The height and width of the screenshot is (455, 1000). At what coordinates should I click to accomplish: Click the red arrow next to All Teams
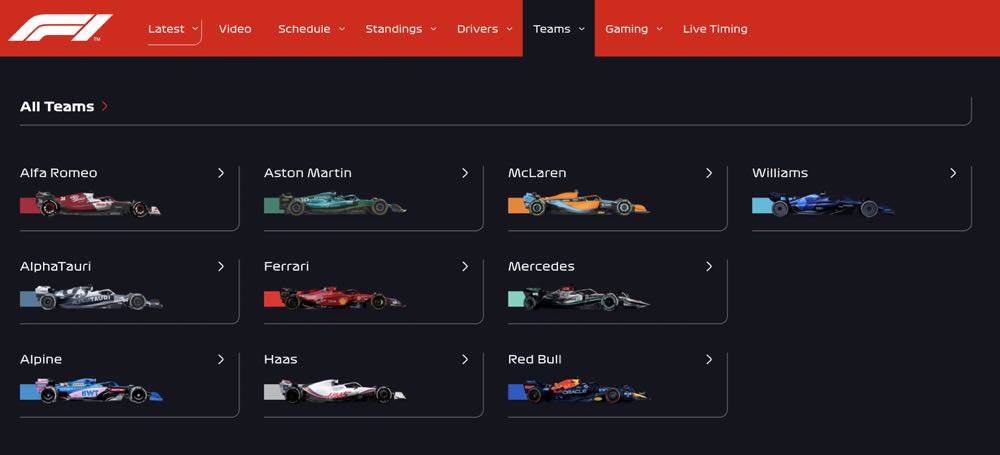pyautogui.click(x=105, y=106)
